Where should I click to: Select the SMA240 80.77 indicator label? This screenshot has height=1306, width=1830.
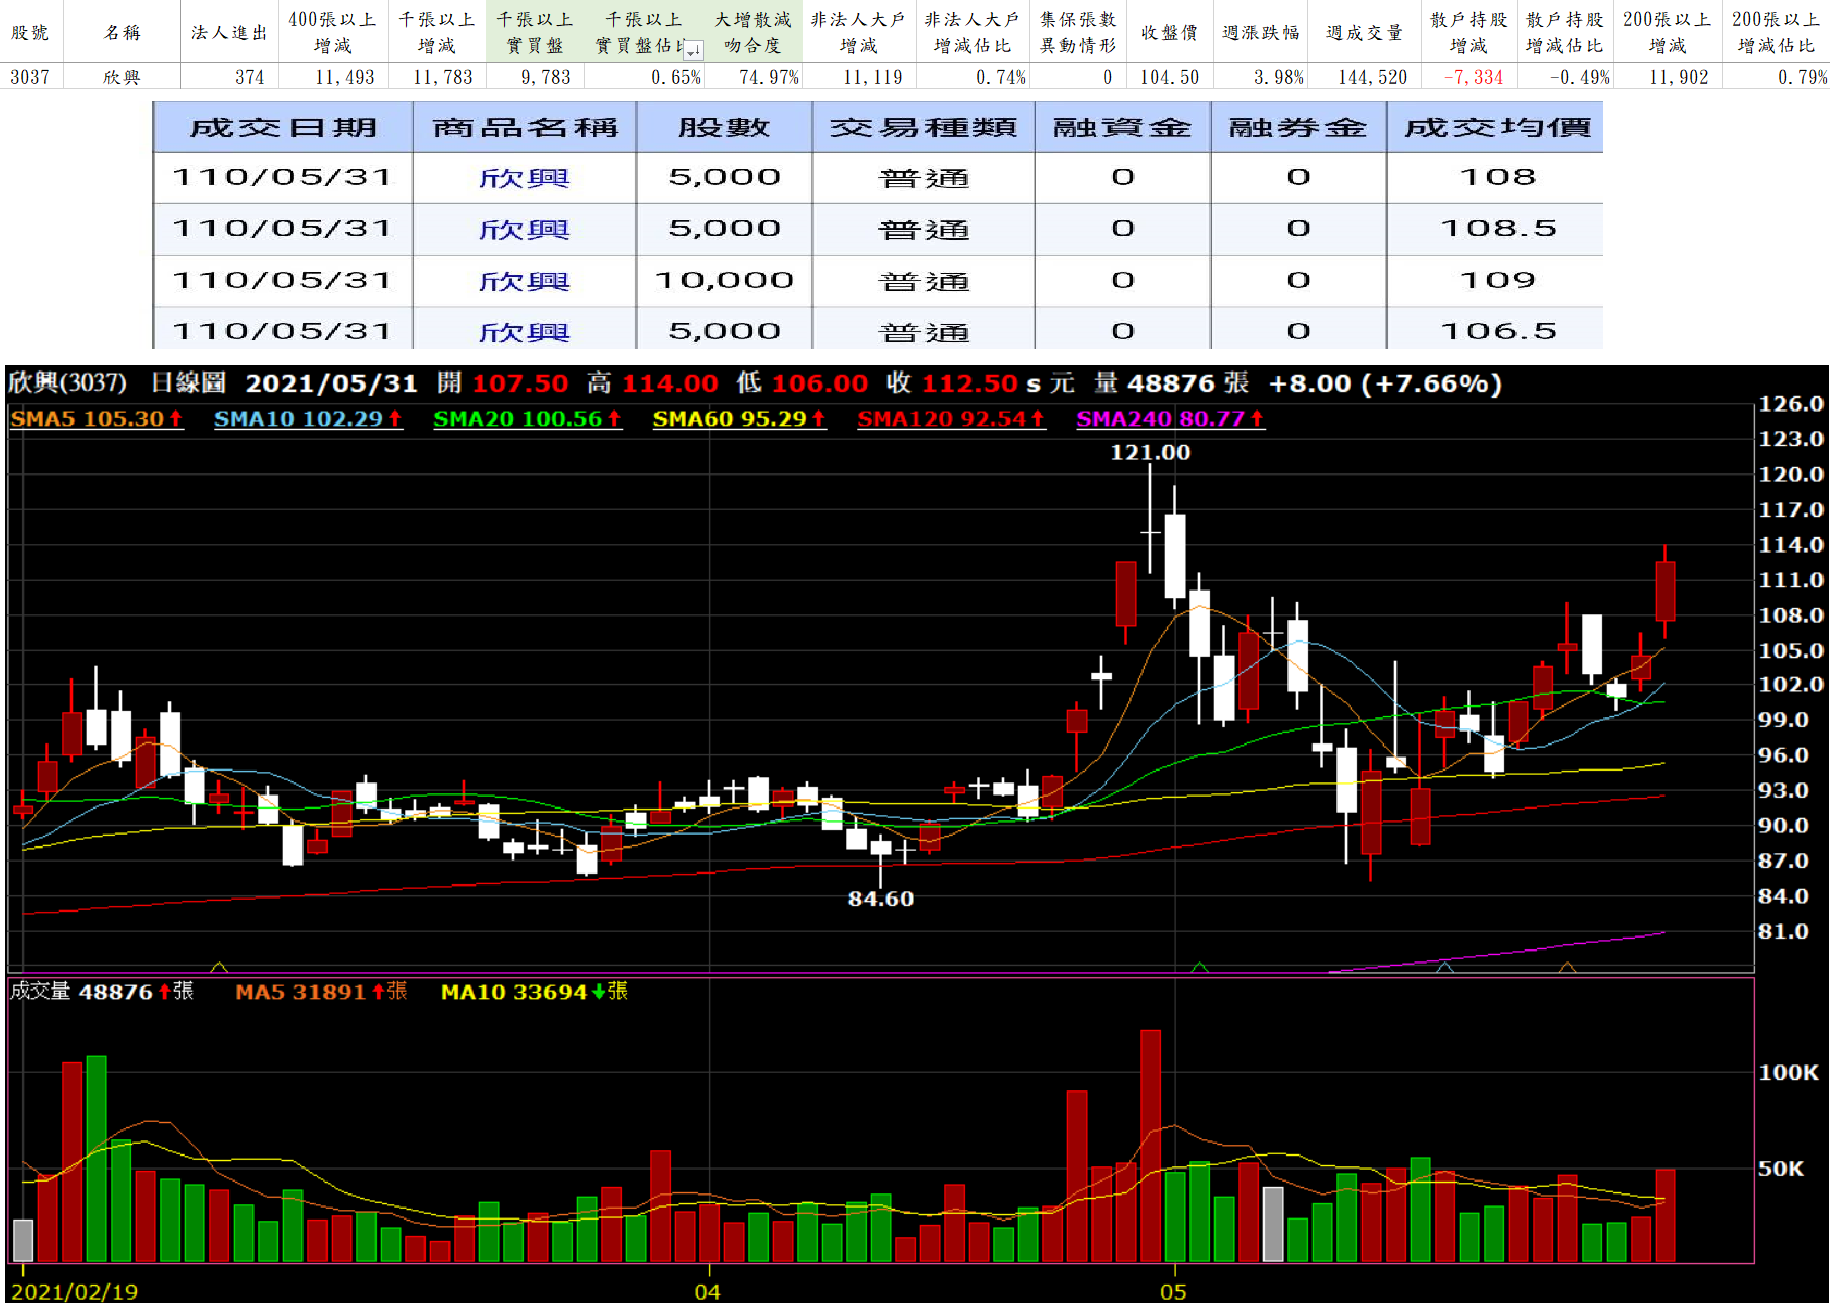1170,419
